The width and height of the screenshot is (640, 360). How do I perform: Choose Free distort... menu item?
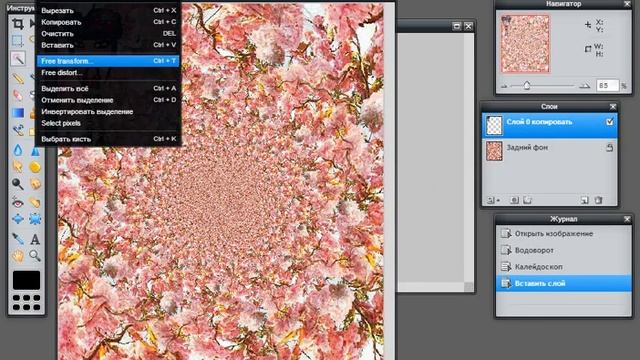(x=108, y=73)
